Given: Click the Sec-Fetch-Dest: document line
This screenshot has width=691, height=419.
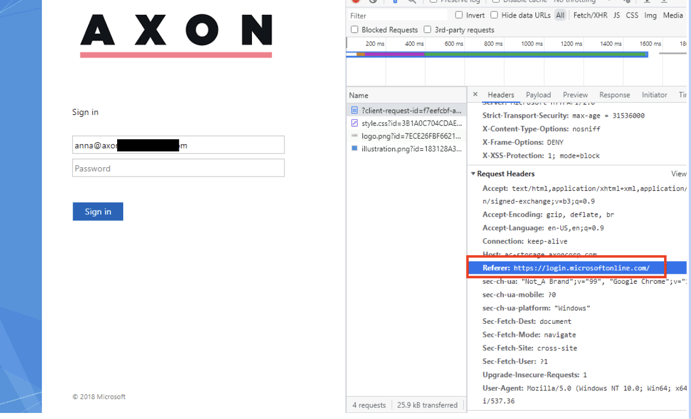Looking at the screenshot, I should [x=527, y=321].
